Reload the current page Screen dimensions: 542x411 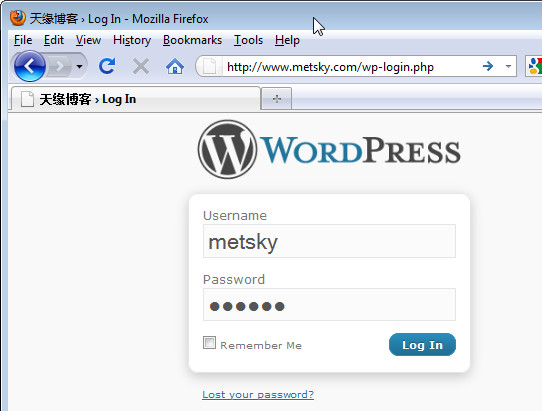click(107, 66)
